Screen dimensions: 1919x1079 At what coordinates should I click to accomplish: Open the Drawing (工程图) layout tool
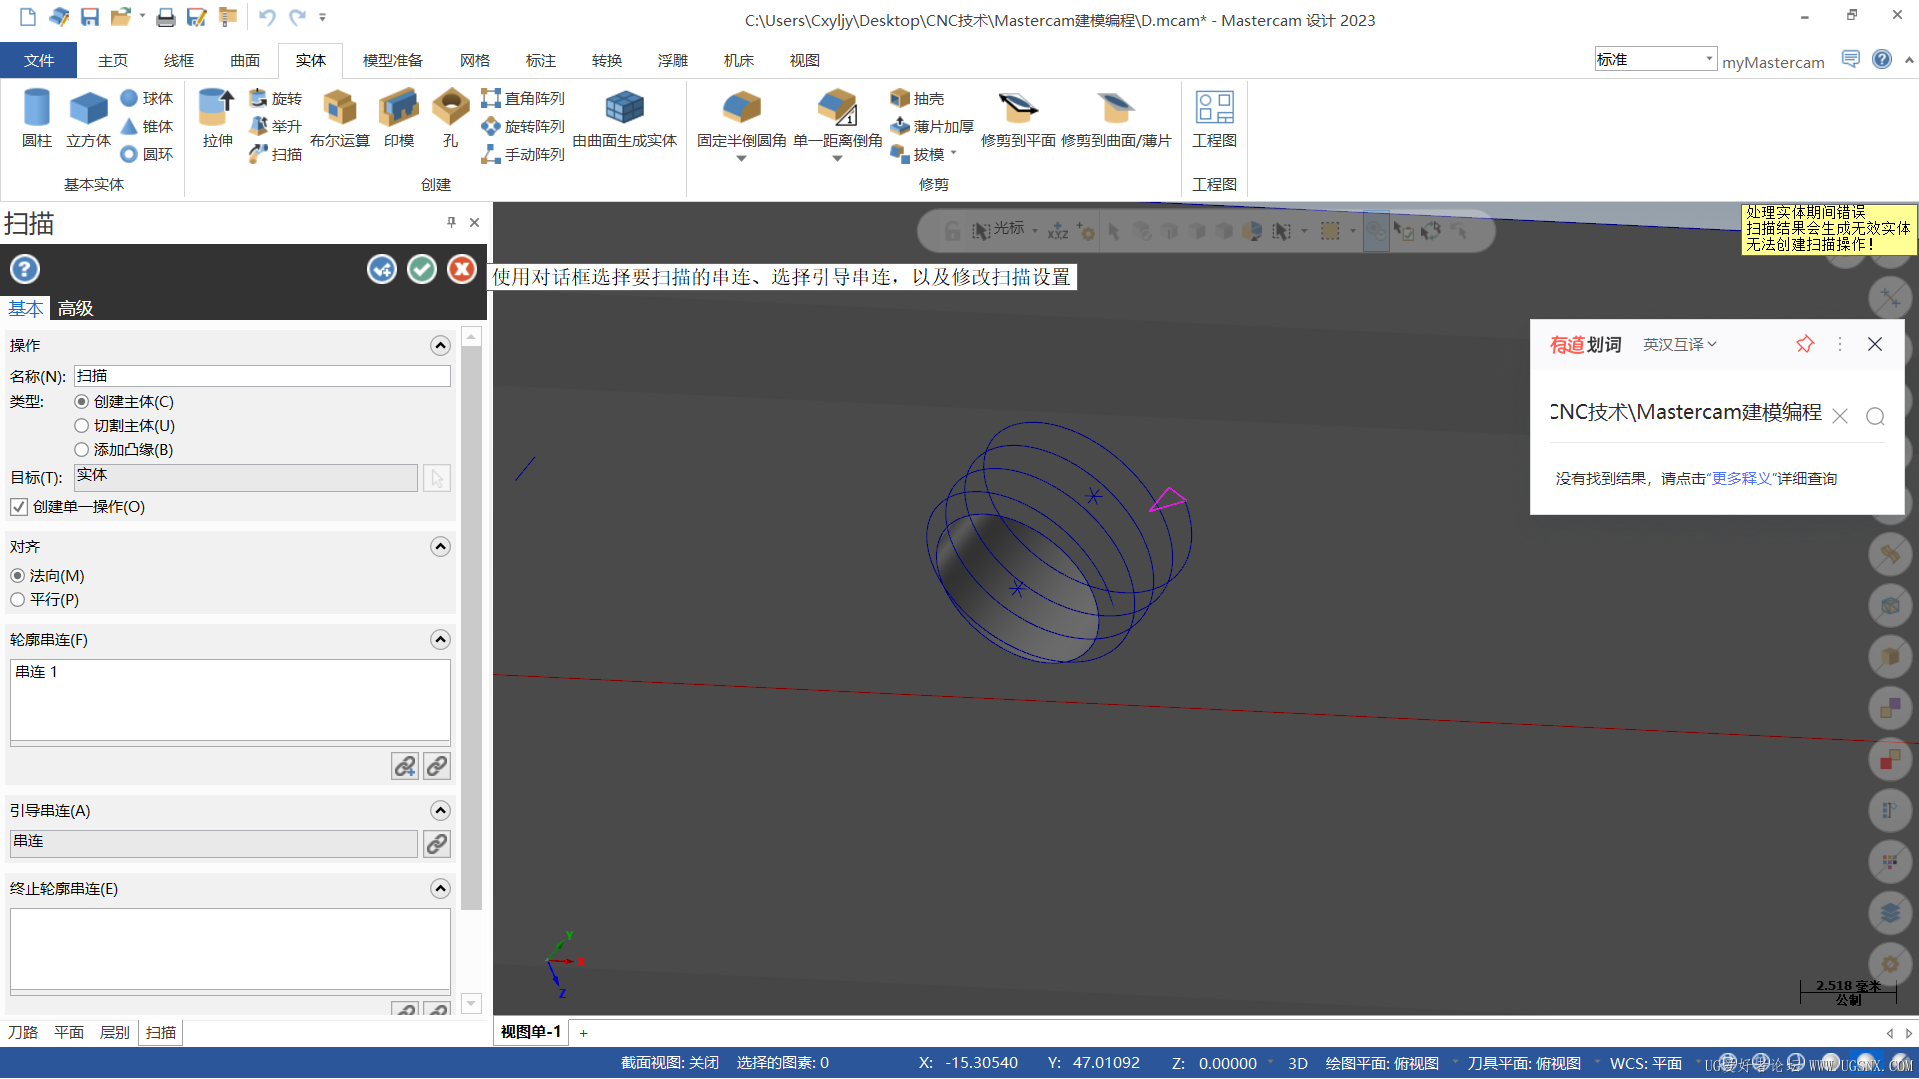pos(1214,118)
